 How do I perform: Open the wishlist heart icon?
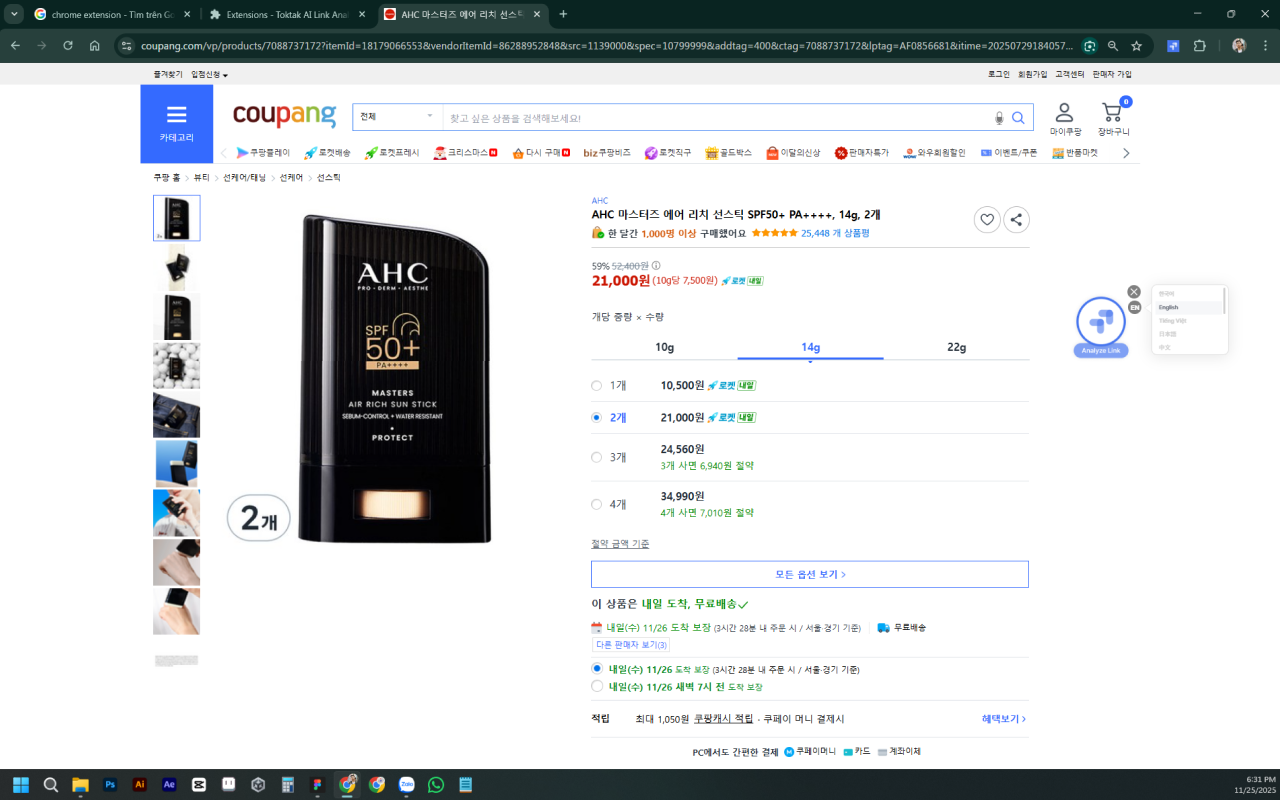tap(987, 219)
